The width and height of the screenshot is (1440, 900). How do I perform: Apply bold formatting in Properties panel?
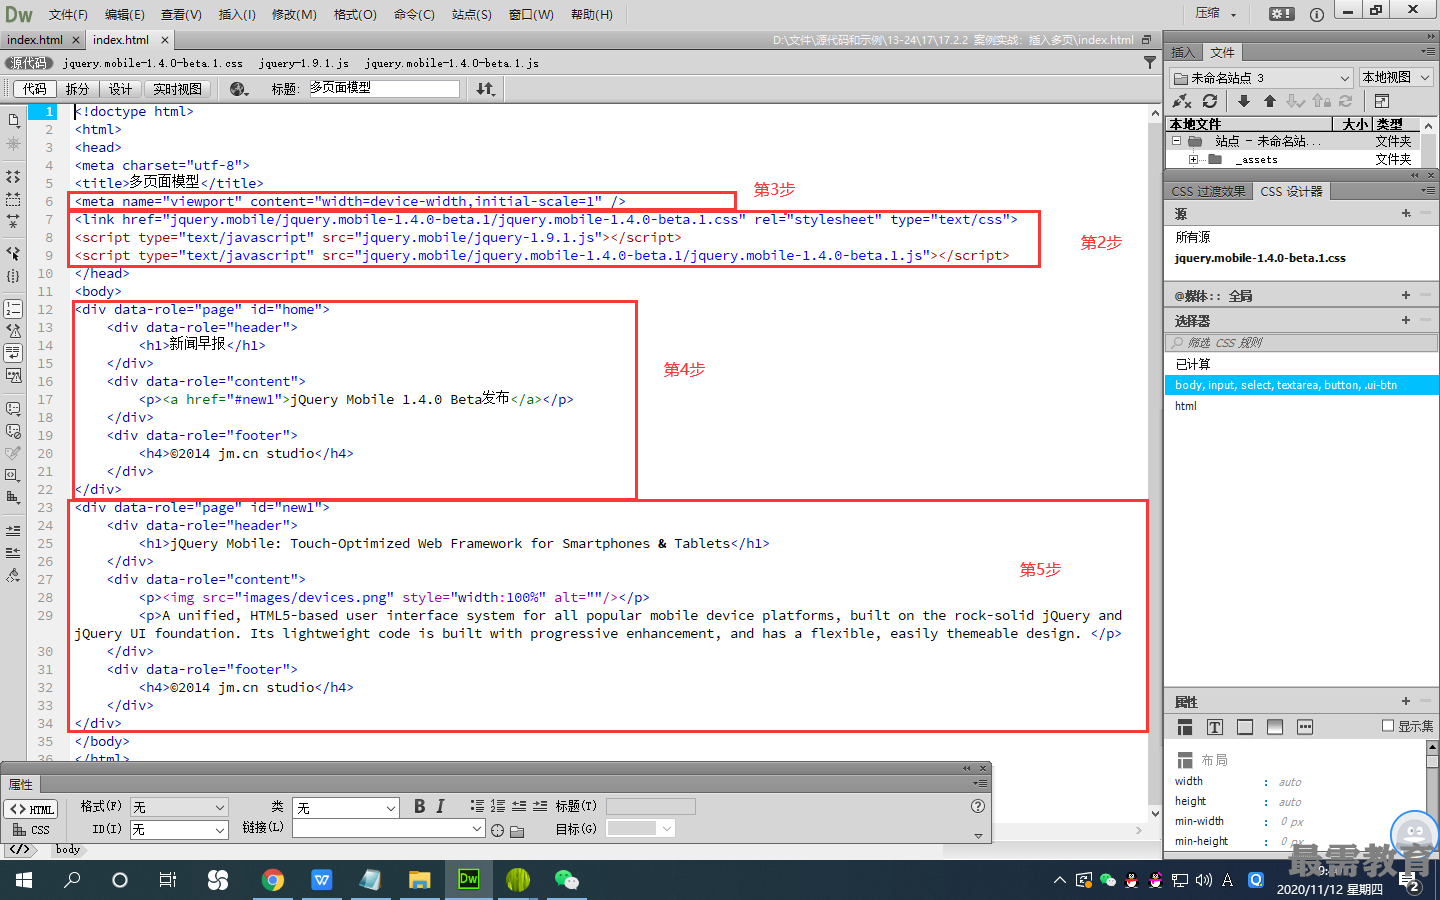(419, 806)
